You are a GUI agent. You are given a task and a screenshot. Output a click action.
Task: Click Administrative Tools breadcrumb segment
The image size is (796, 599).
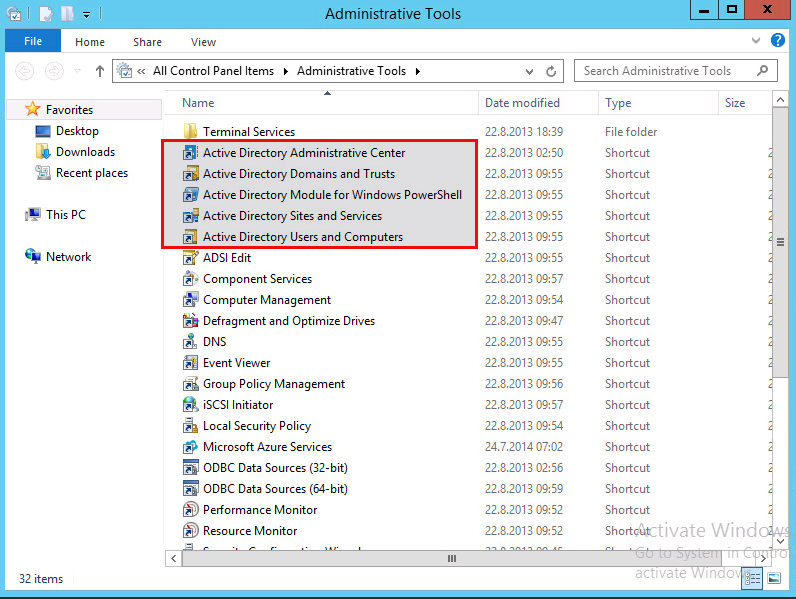coord(351,71)
